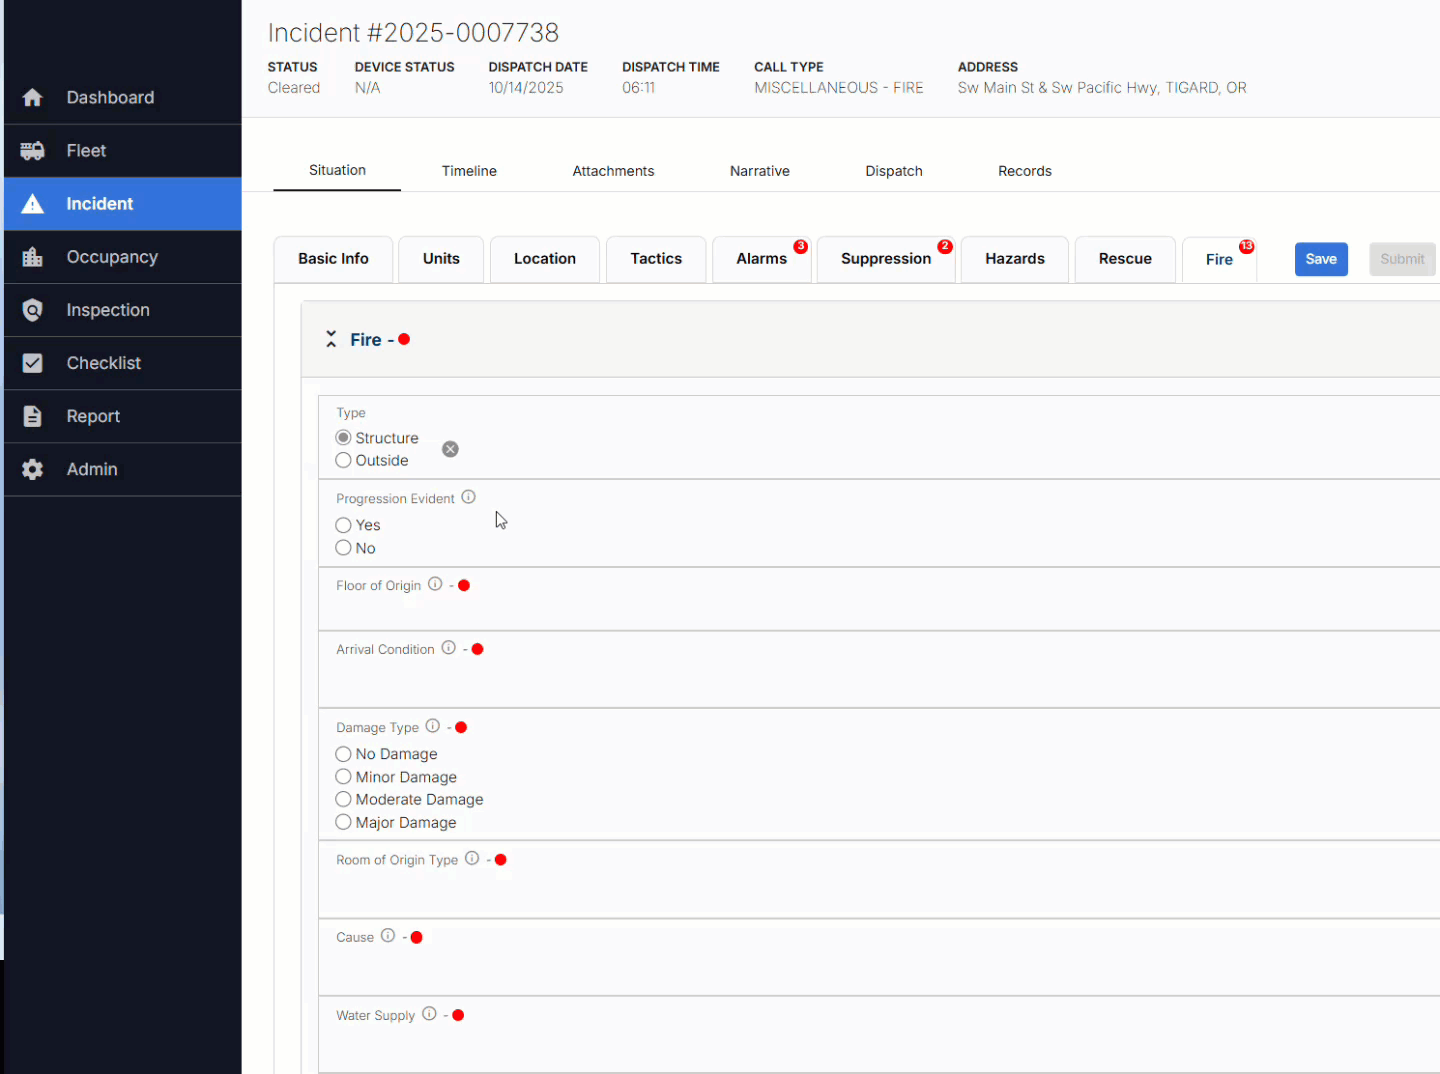The height and width of the screenshot is (1074, 1440).
Task: Open the Timeline tab
Action: pyautogui.click(x=469, y=171)
